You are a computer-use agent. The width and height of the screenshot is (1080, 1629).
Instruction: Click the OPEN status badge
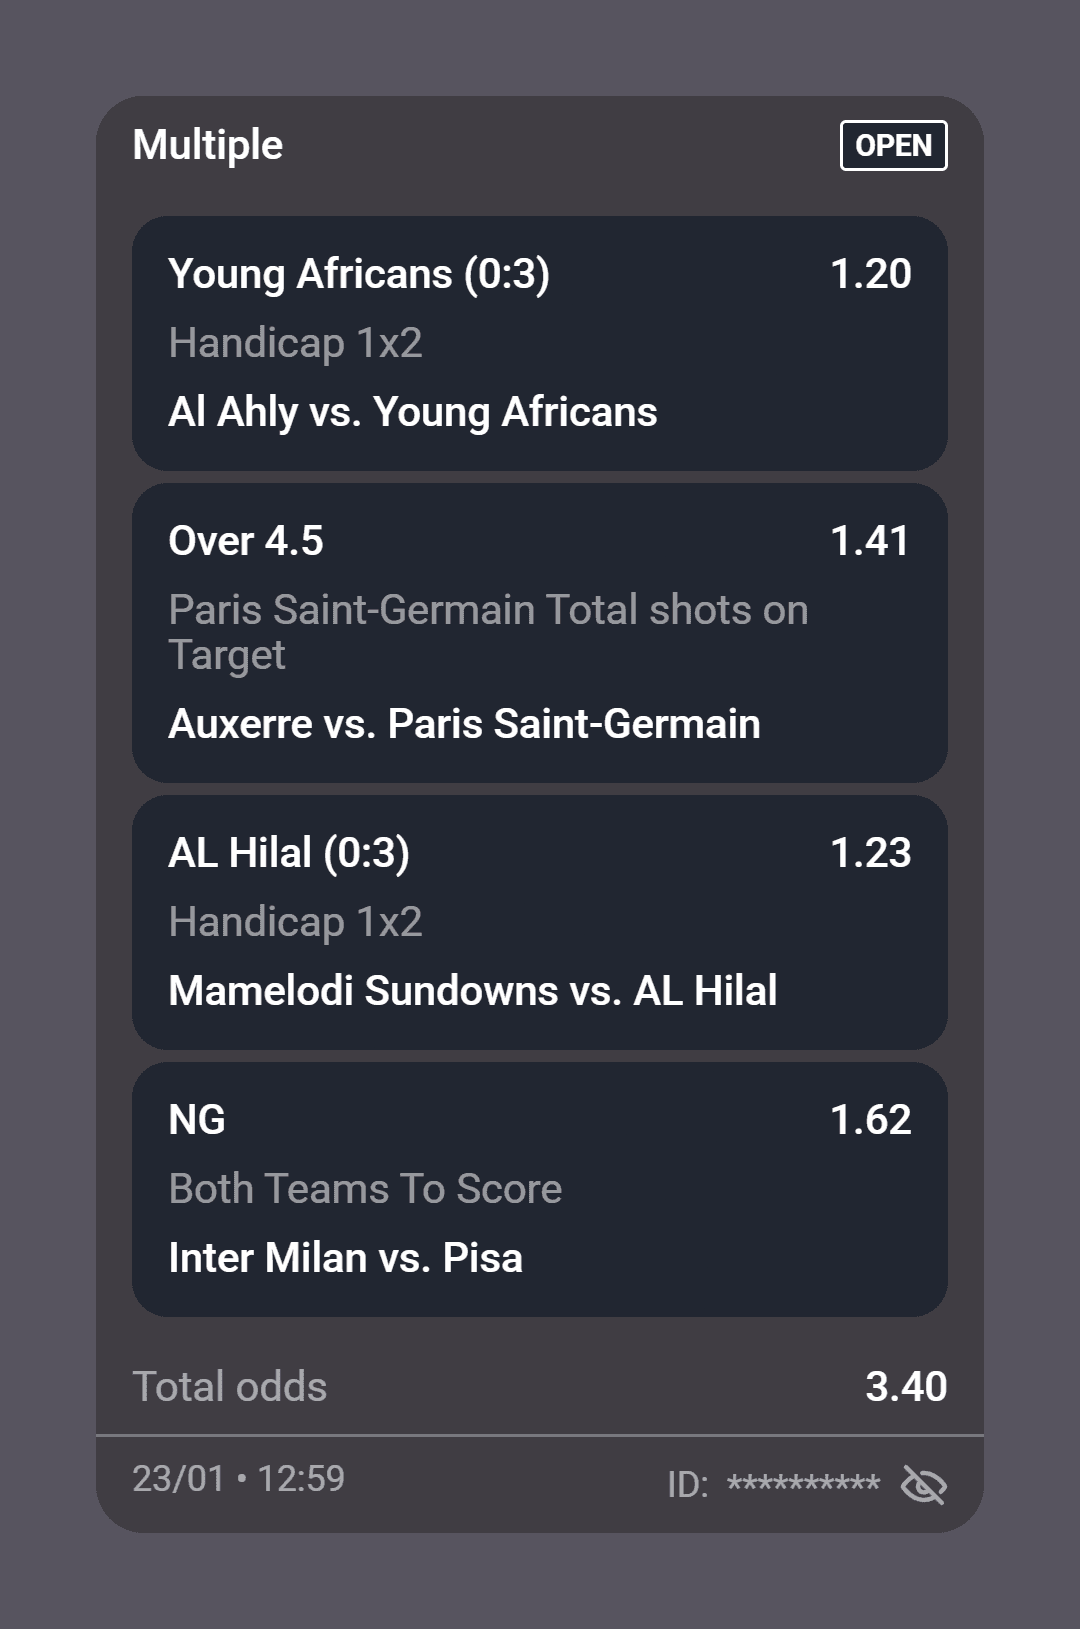[x=893, y=146]
